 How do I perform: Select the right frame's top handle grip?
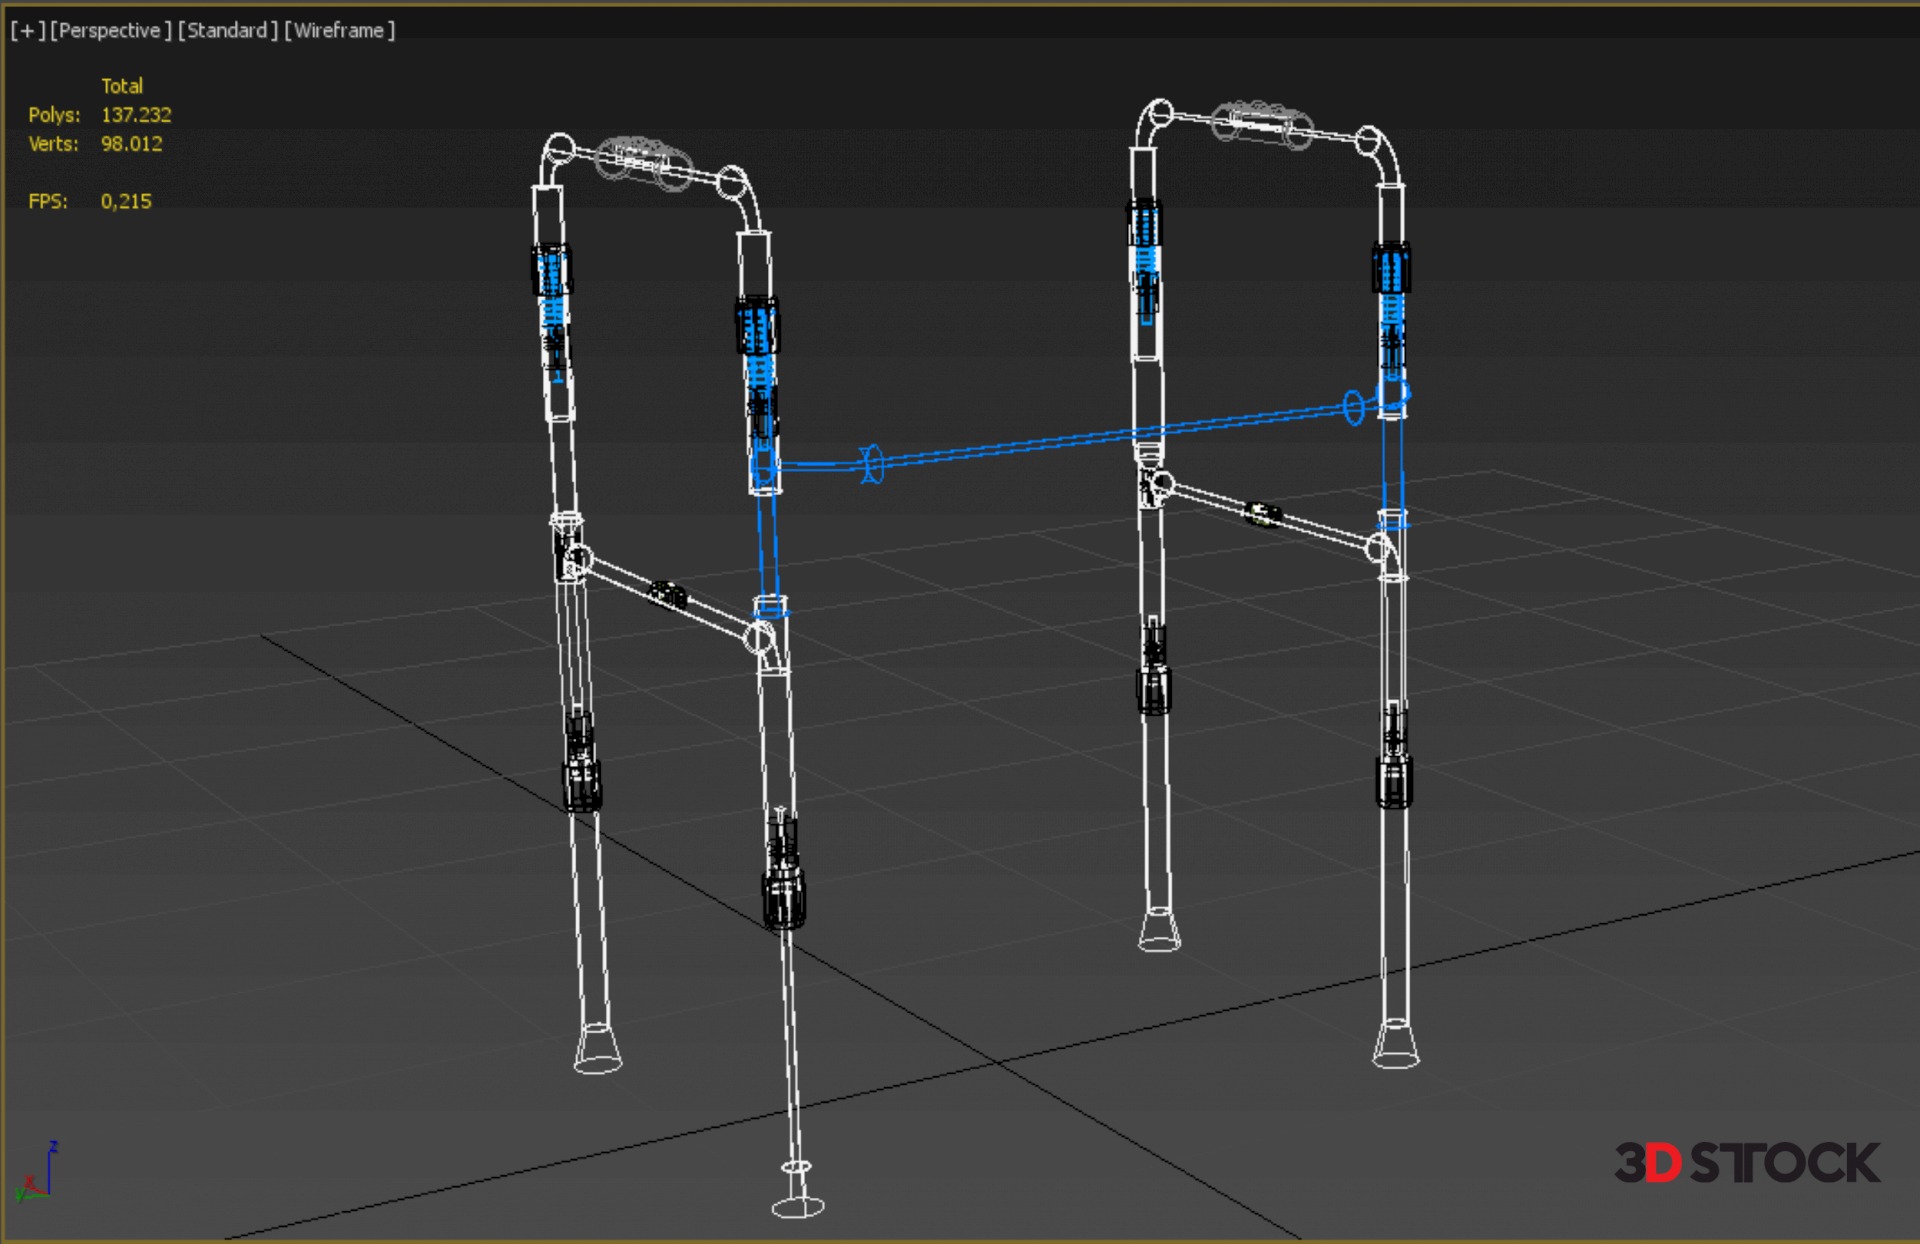pos(1262,125)
